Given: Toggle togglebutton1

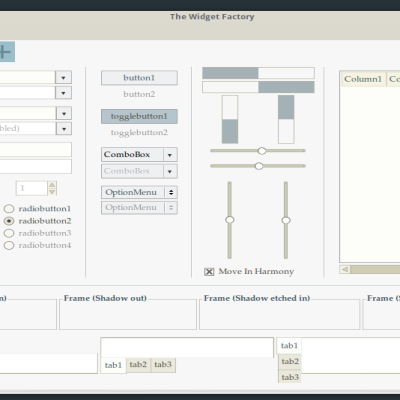Looking at the screenshot, I should pos(139,116).
